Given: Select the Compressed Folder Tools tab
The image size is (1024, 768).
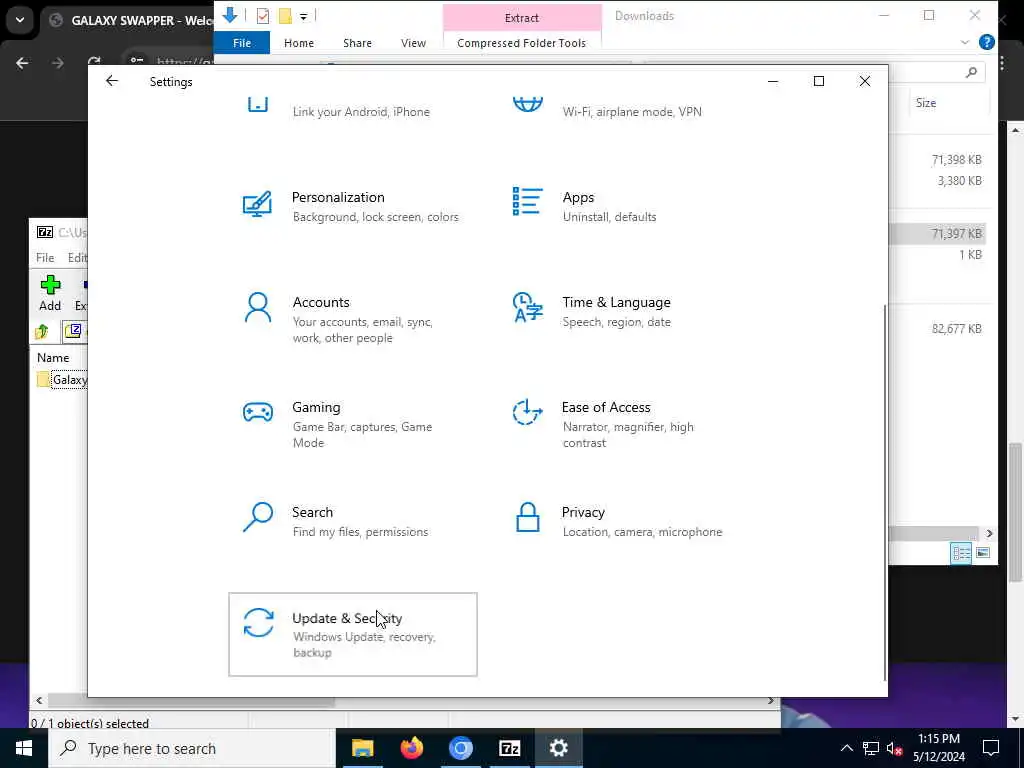Looking at the screenshot, I should tap(521, 43).
